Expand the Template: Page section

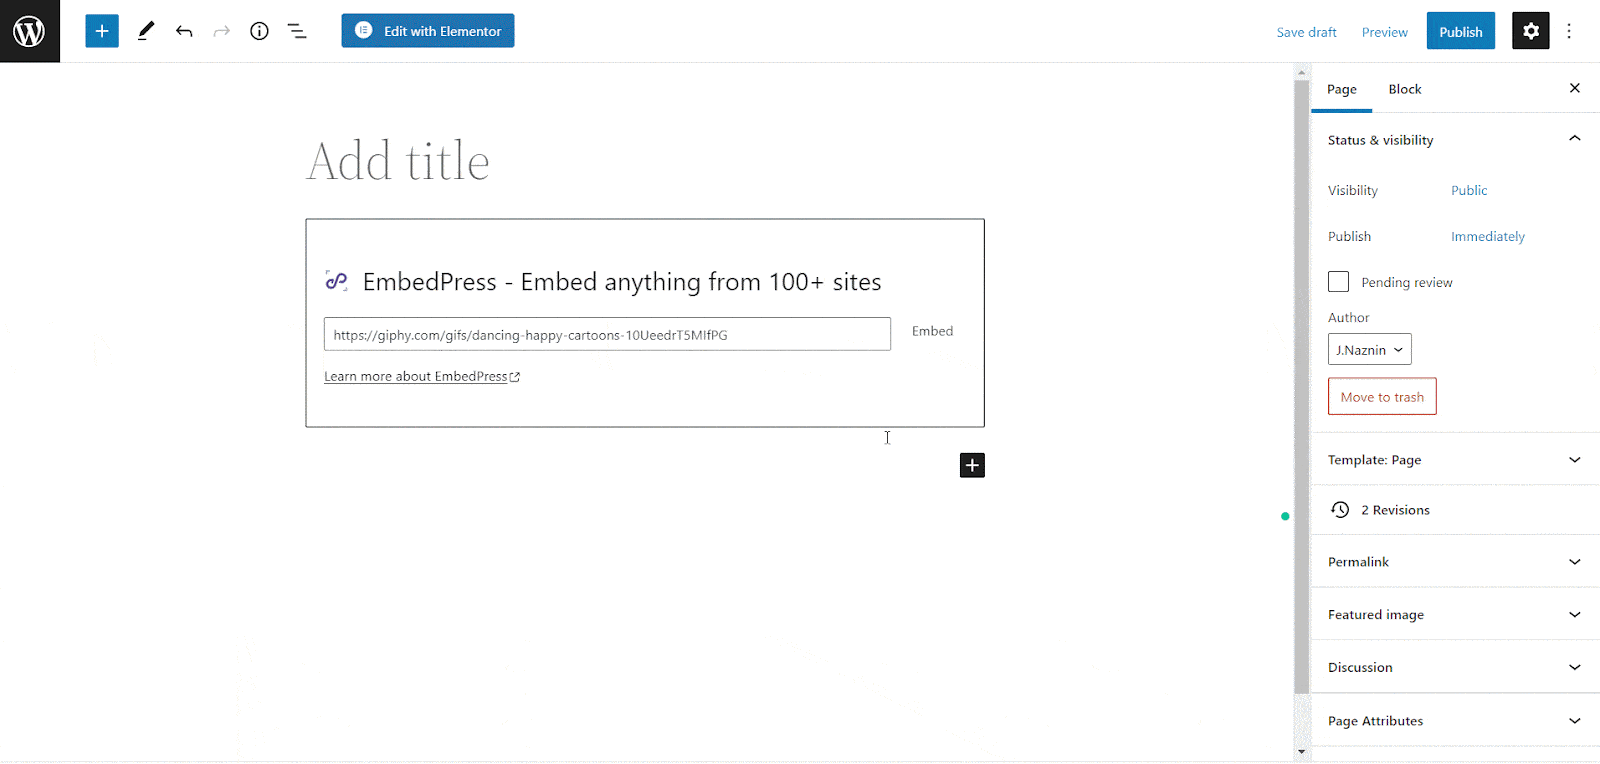tap(1456, 460)
